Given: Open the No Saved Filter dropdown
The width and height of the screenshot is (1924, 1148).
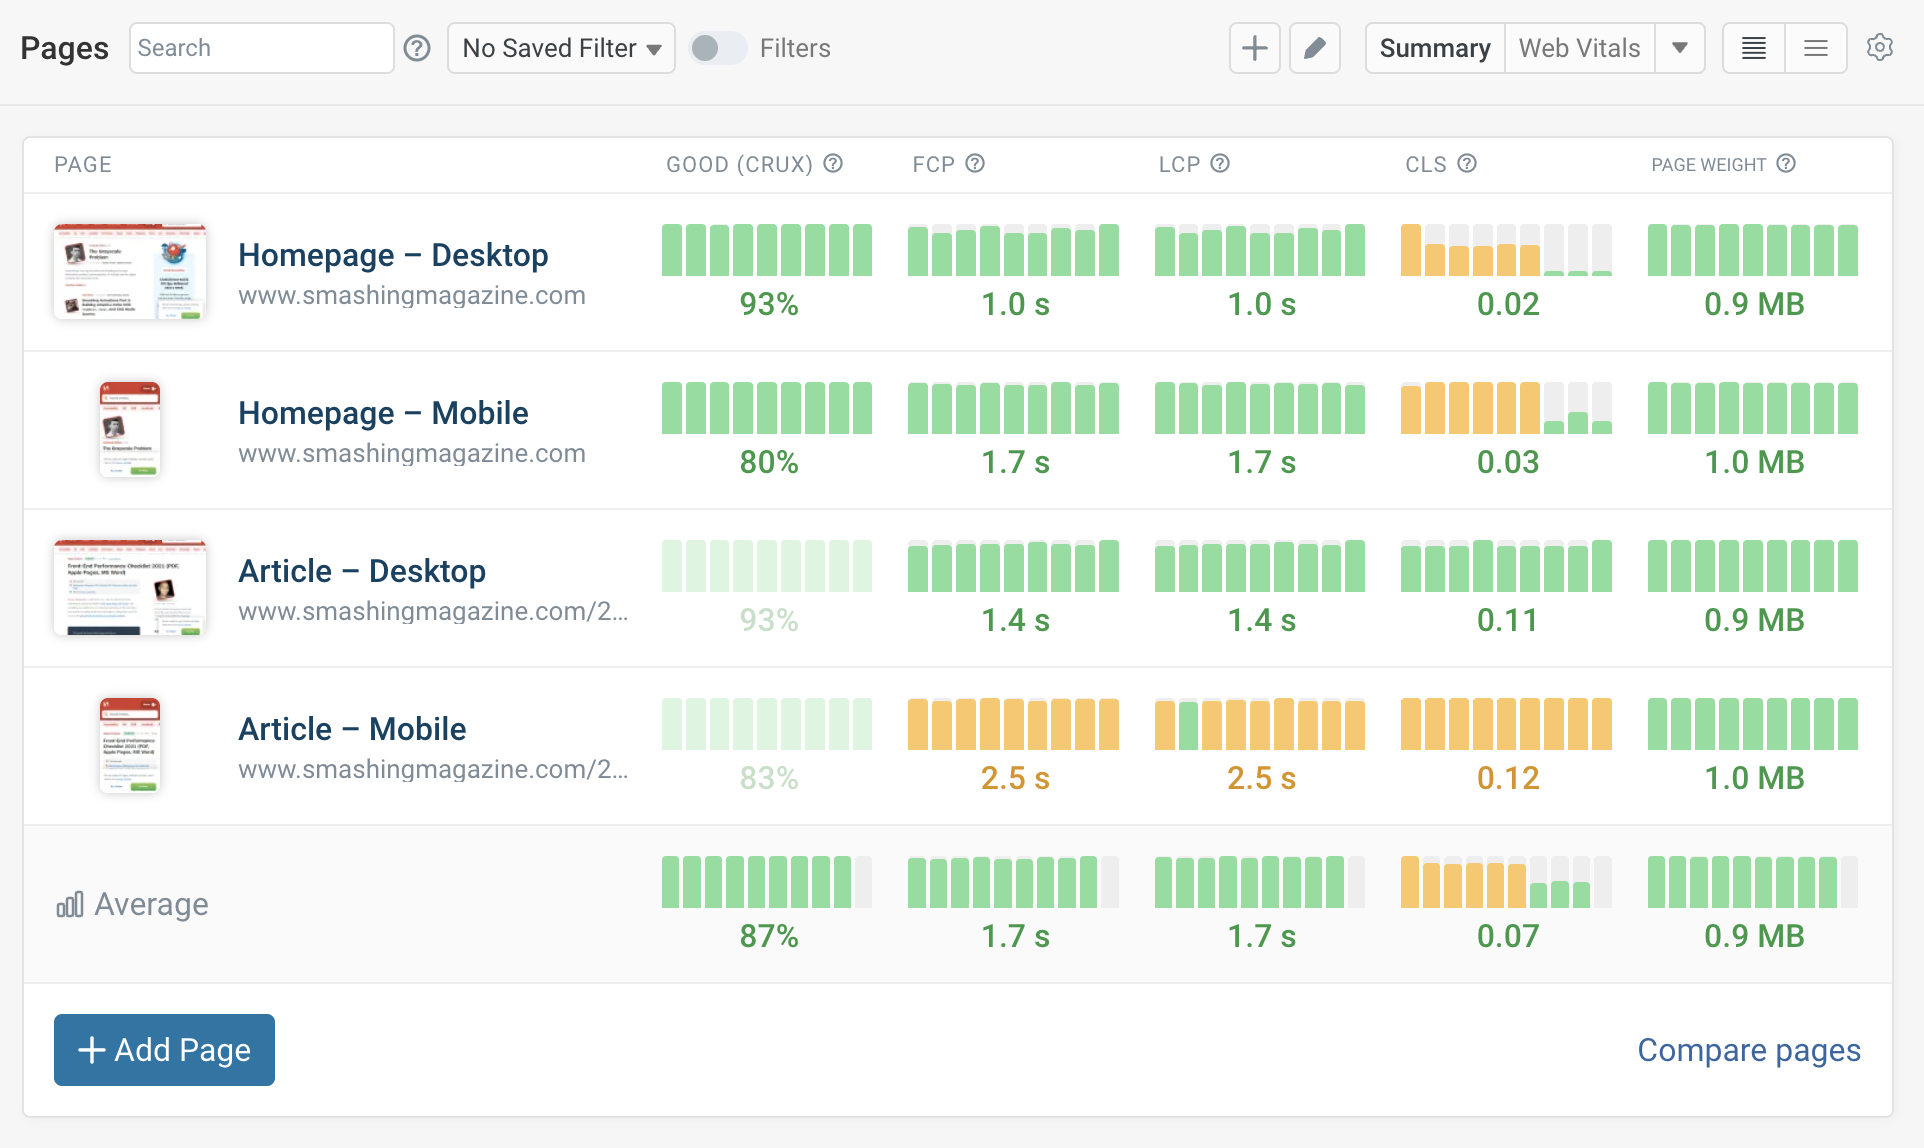Looking at the screenshot, I should pos(561,47).
